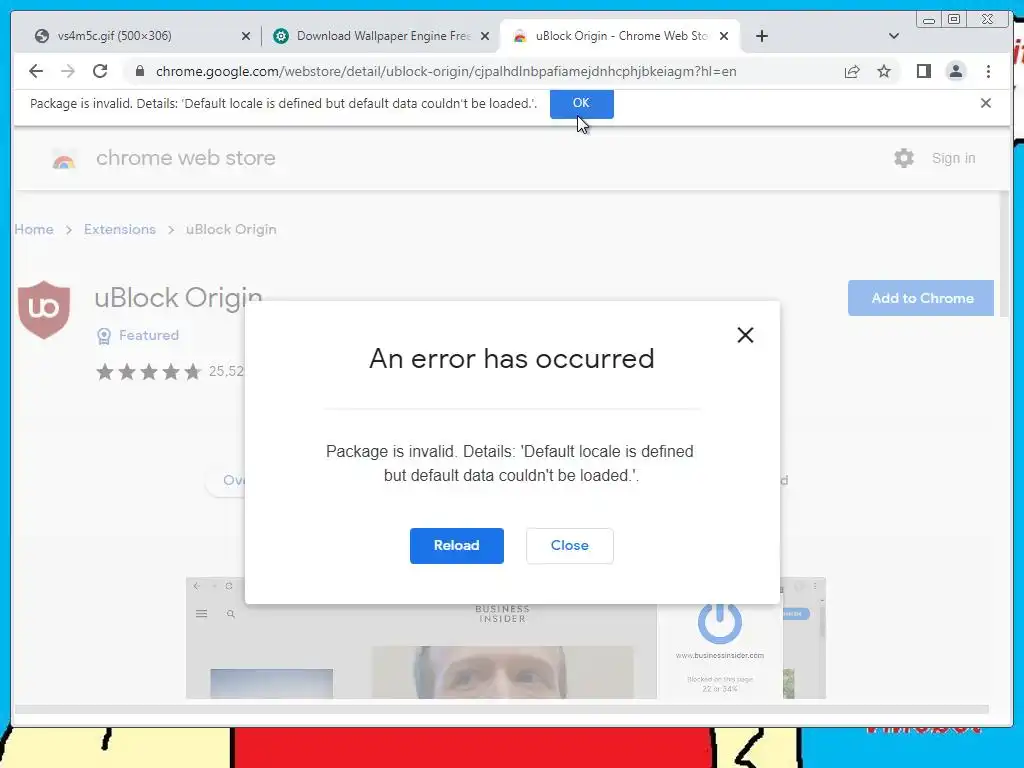Click the uBlock Origin shield icon

(44, 310)
